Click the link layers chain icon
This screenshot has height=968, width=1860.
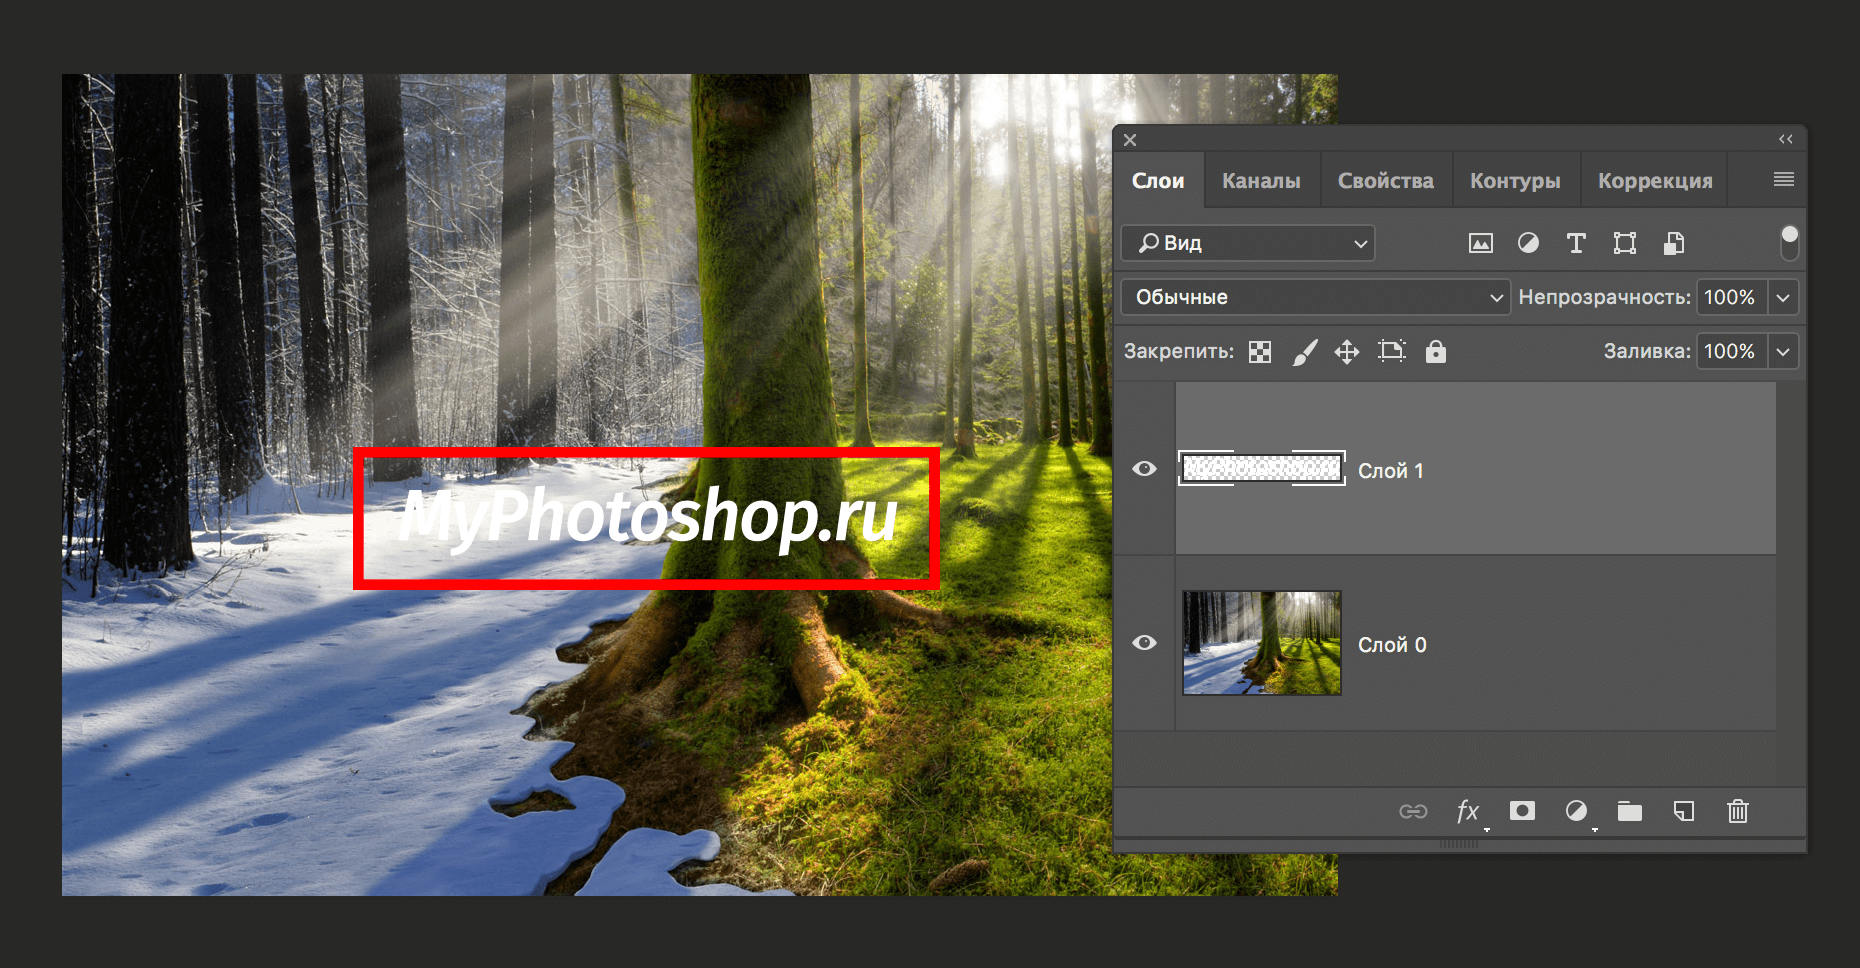coord(1413,811)
